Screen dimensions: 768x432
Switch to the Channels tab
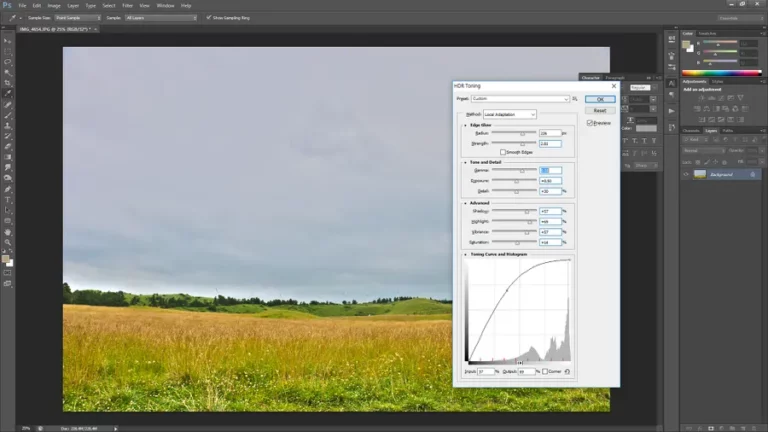(x=691, y=130)
